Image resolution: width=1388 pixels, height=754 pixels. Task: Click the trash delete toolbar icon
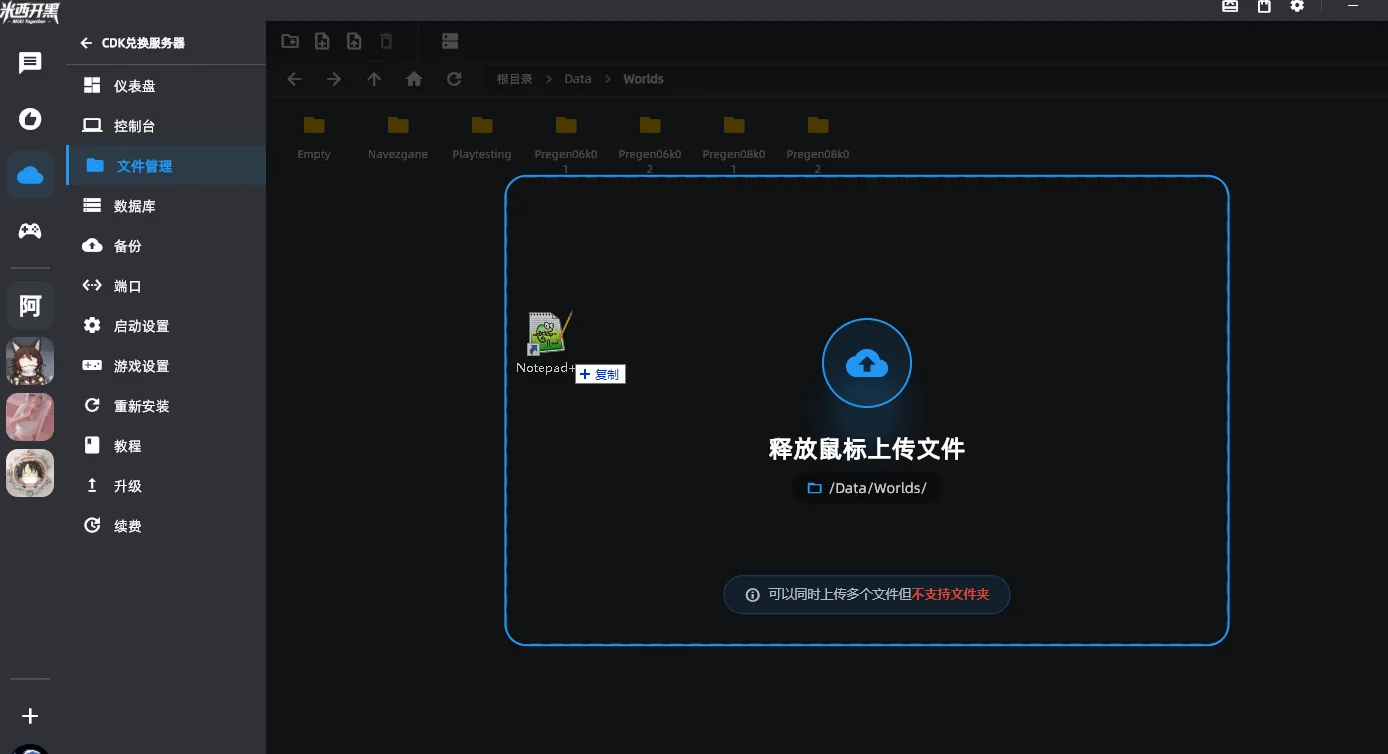pyautogui.click(x=386, y=41)
